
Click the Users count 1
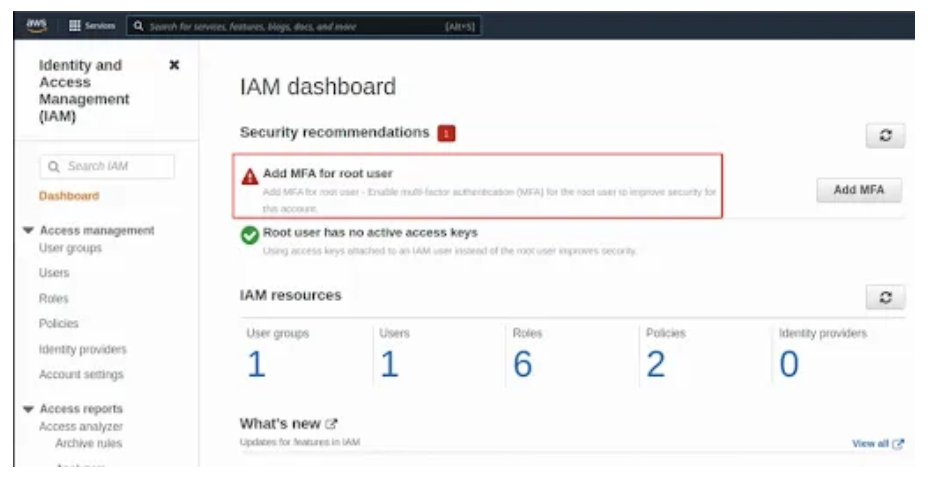(x=389, y=363)
